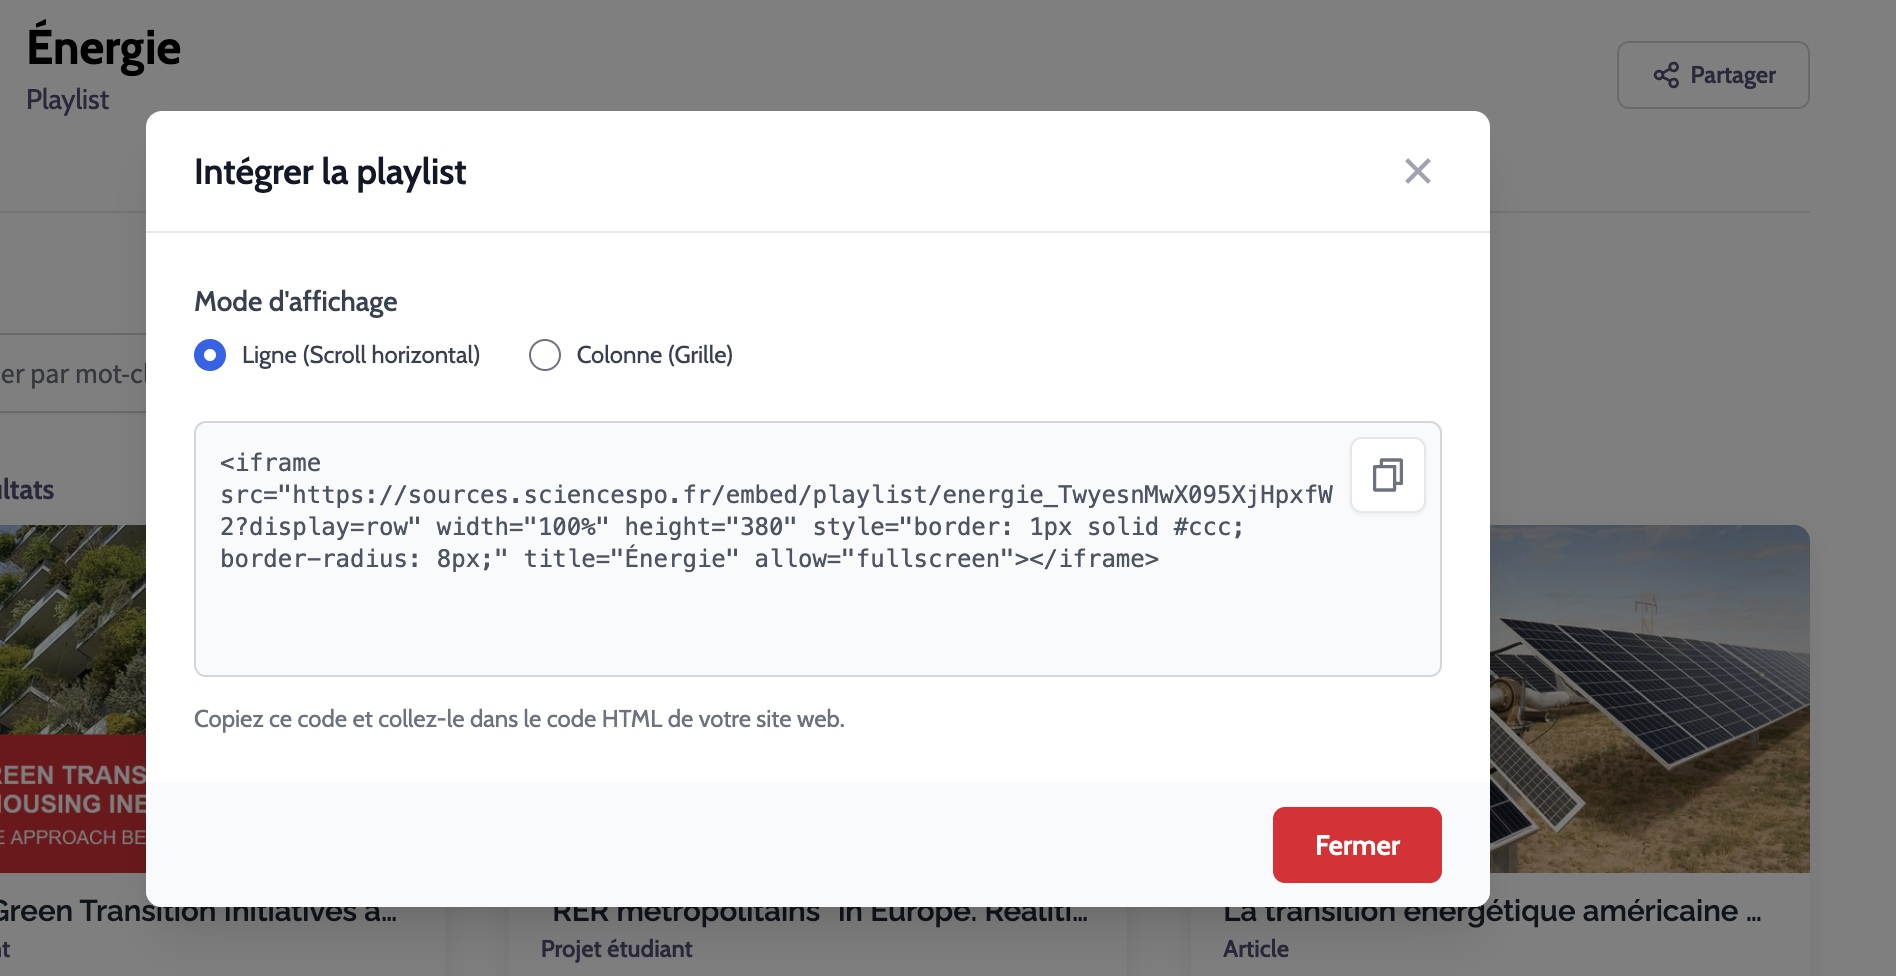This screenshot has height=976, width=1896.
Task: Close the embed dialog with the X icon
Action: pyautogui.click(x=1417, y=171)
